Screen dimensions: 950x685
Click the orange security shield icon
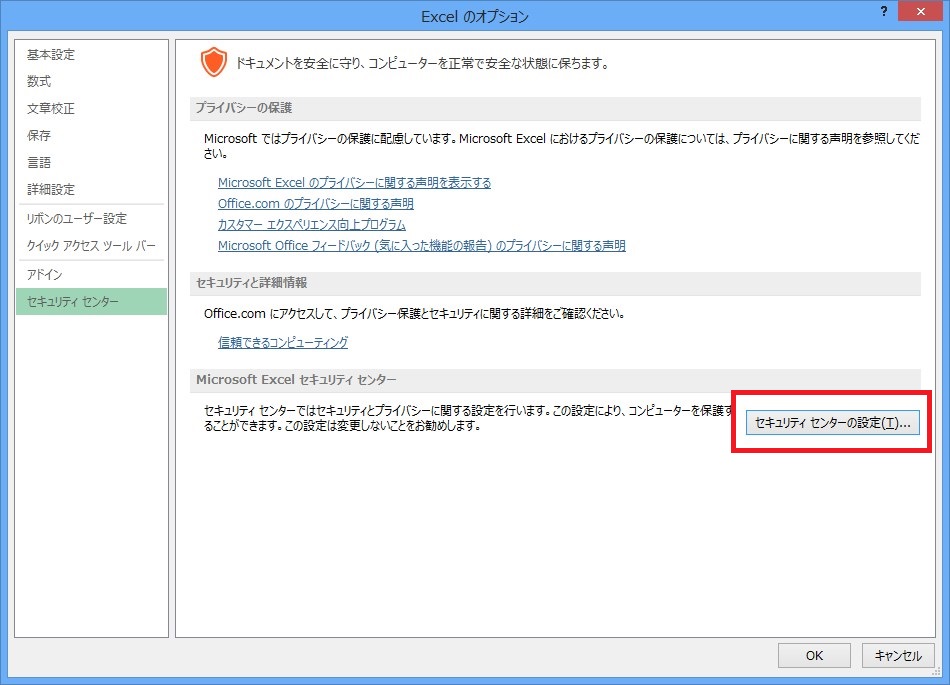pos(213,62)
